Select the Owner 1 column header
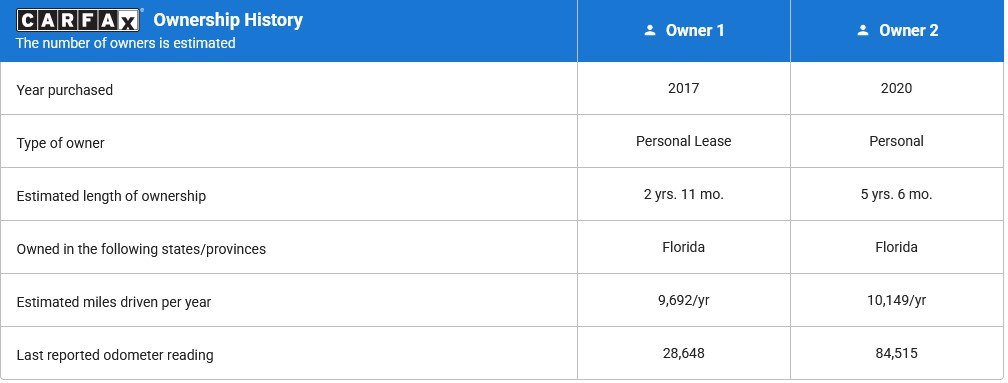This screenshot has height=383, width=1008. (684, 30)
